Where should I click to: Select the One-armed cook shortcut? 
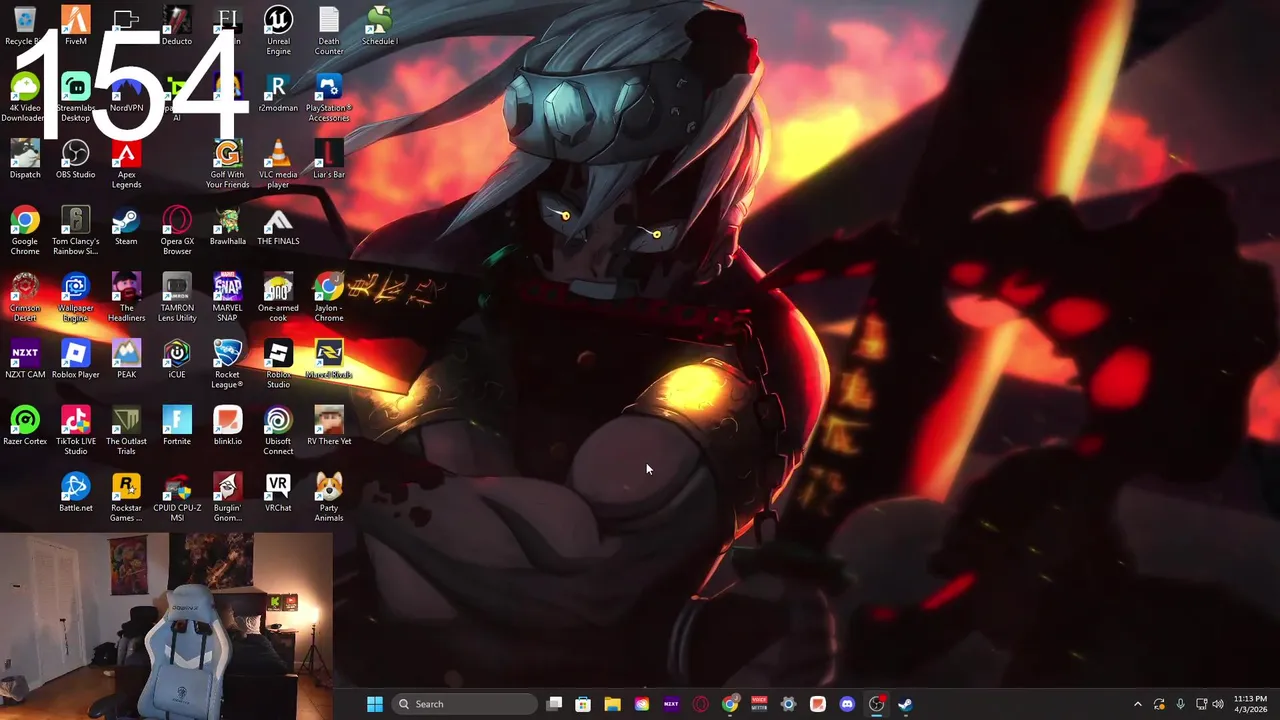(x=278, y=298)
